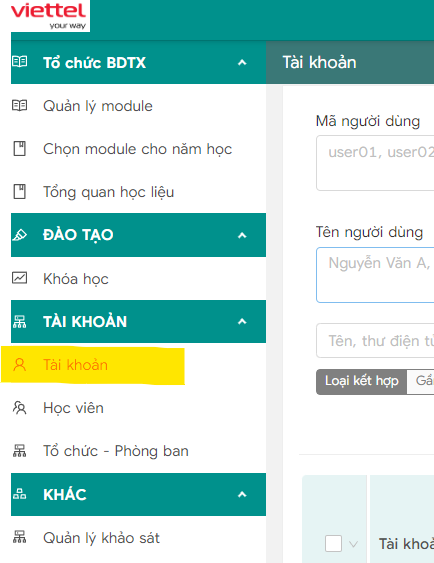Click the chart icon beside Khóa học

pos(19,278)
